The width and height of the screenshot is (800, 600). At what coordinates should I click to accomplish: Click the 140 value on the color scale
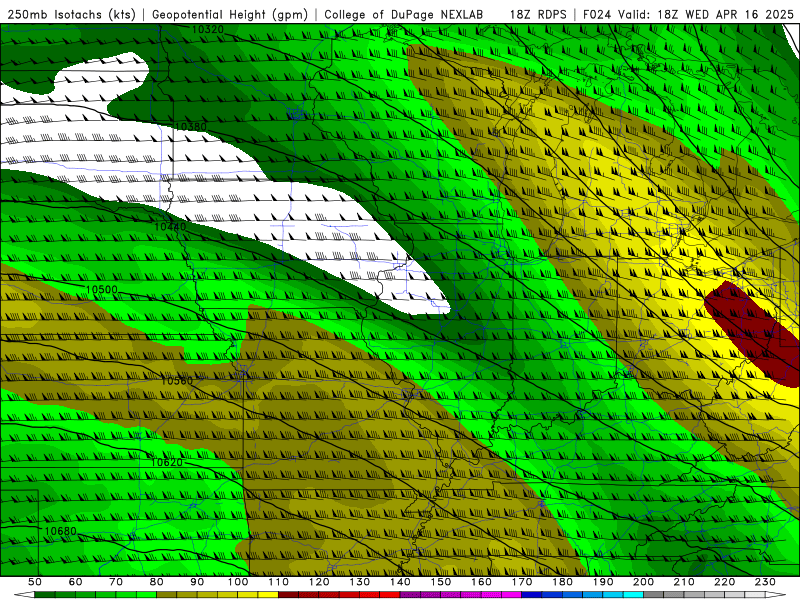[x=400, y=582]
